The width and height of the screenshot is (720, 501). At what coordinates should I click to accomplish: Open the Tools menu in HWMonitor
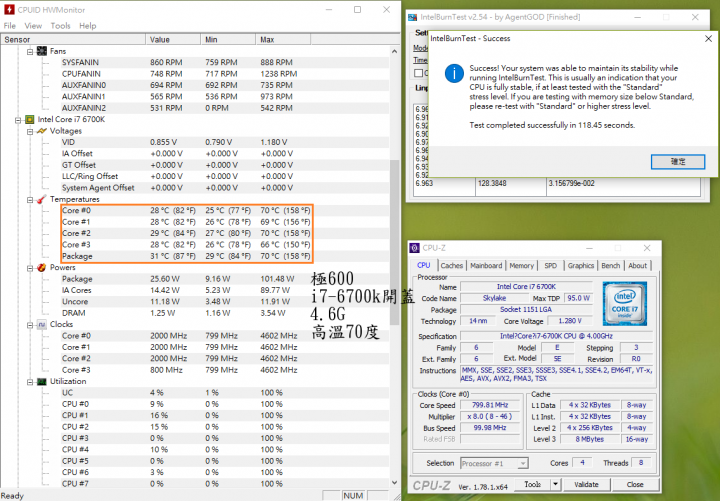(61, 26)
